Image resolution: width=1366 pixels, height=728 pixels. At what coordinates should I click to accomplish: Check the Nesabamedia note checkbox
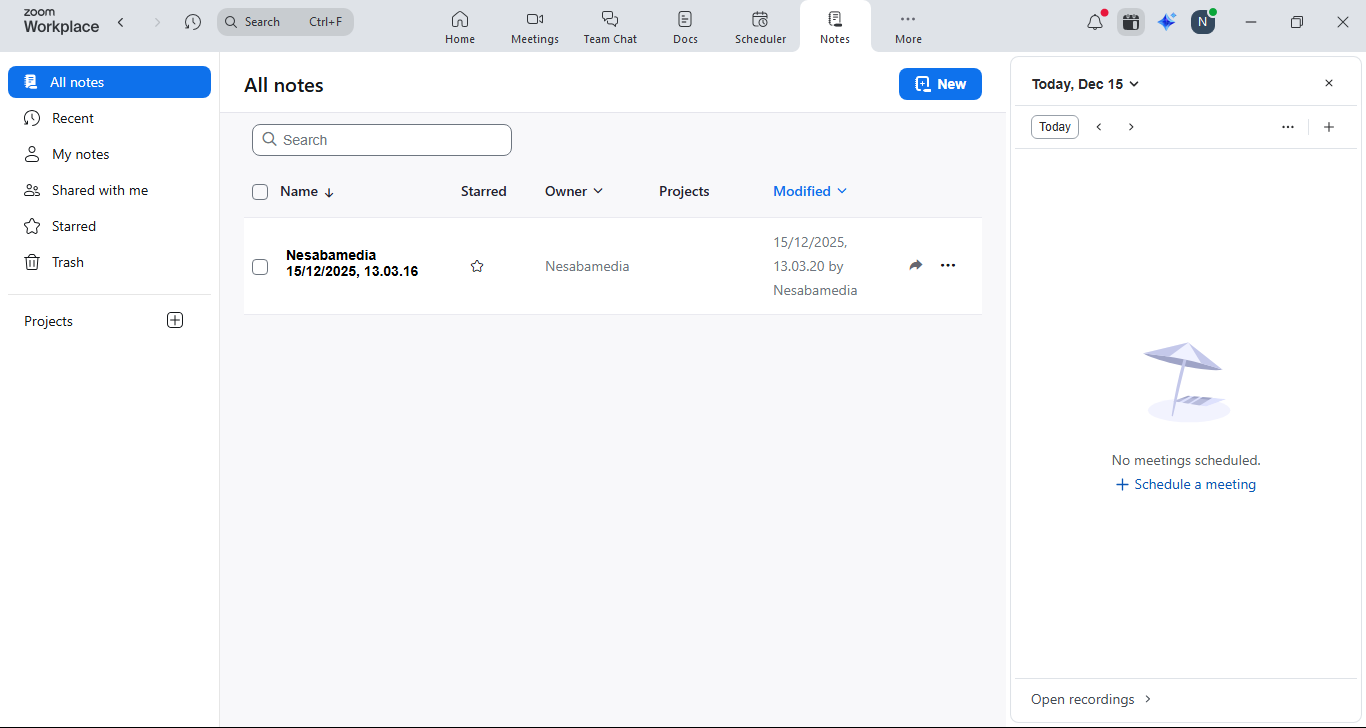coord(260,267)
